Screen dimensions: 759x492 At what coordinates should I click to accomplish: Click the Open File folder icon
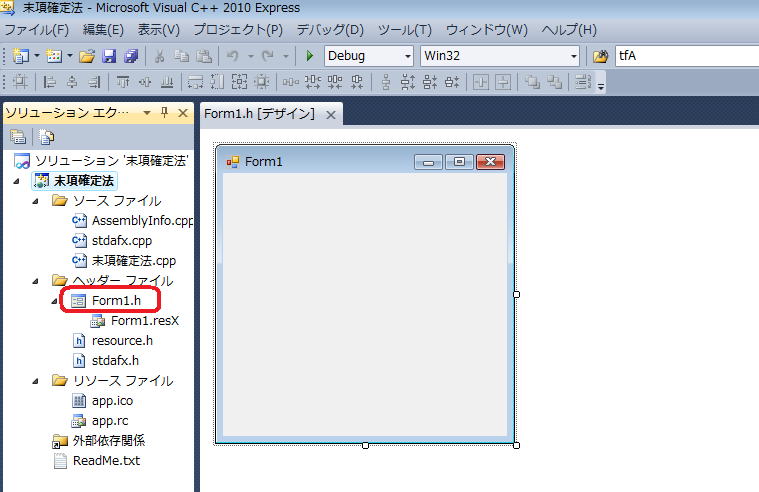point(87,56)
